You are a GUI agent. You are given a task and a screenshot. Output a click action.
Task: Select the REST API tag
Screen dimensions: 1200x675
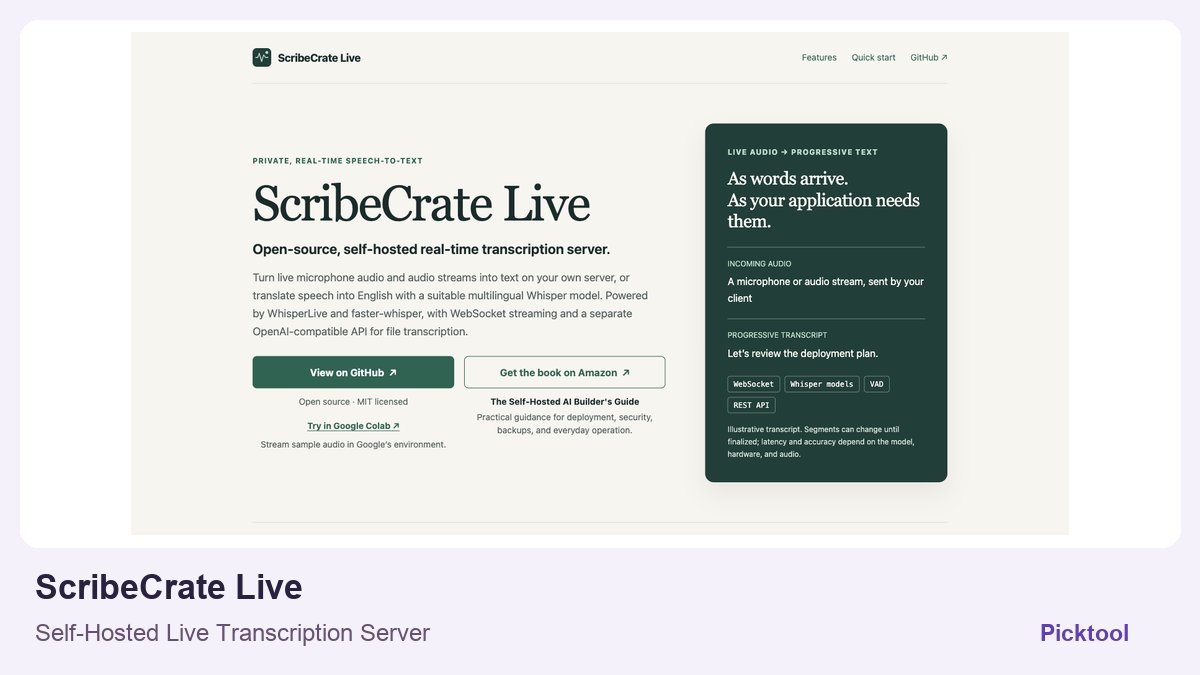tap(751, 405)
